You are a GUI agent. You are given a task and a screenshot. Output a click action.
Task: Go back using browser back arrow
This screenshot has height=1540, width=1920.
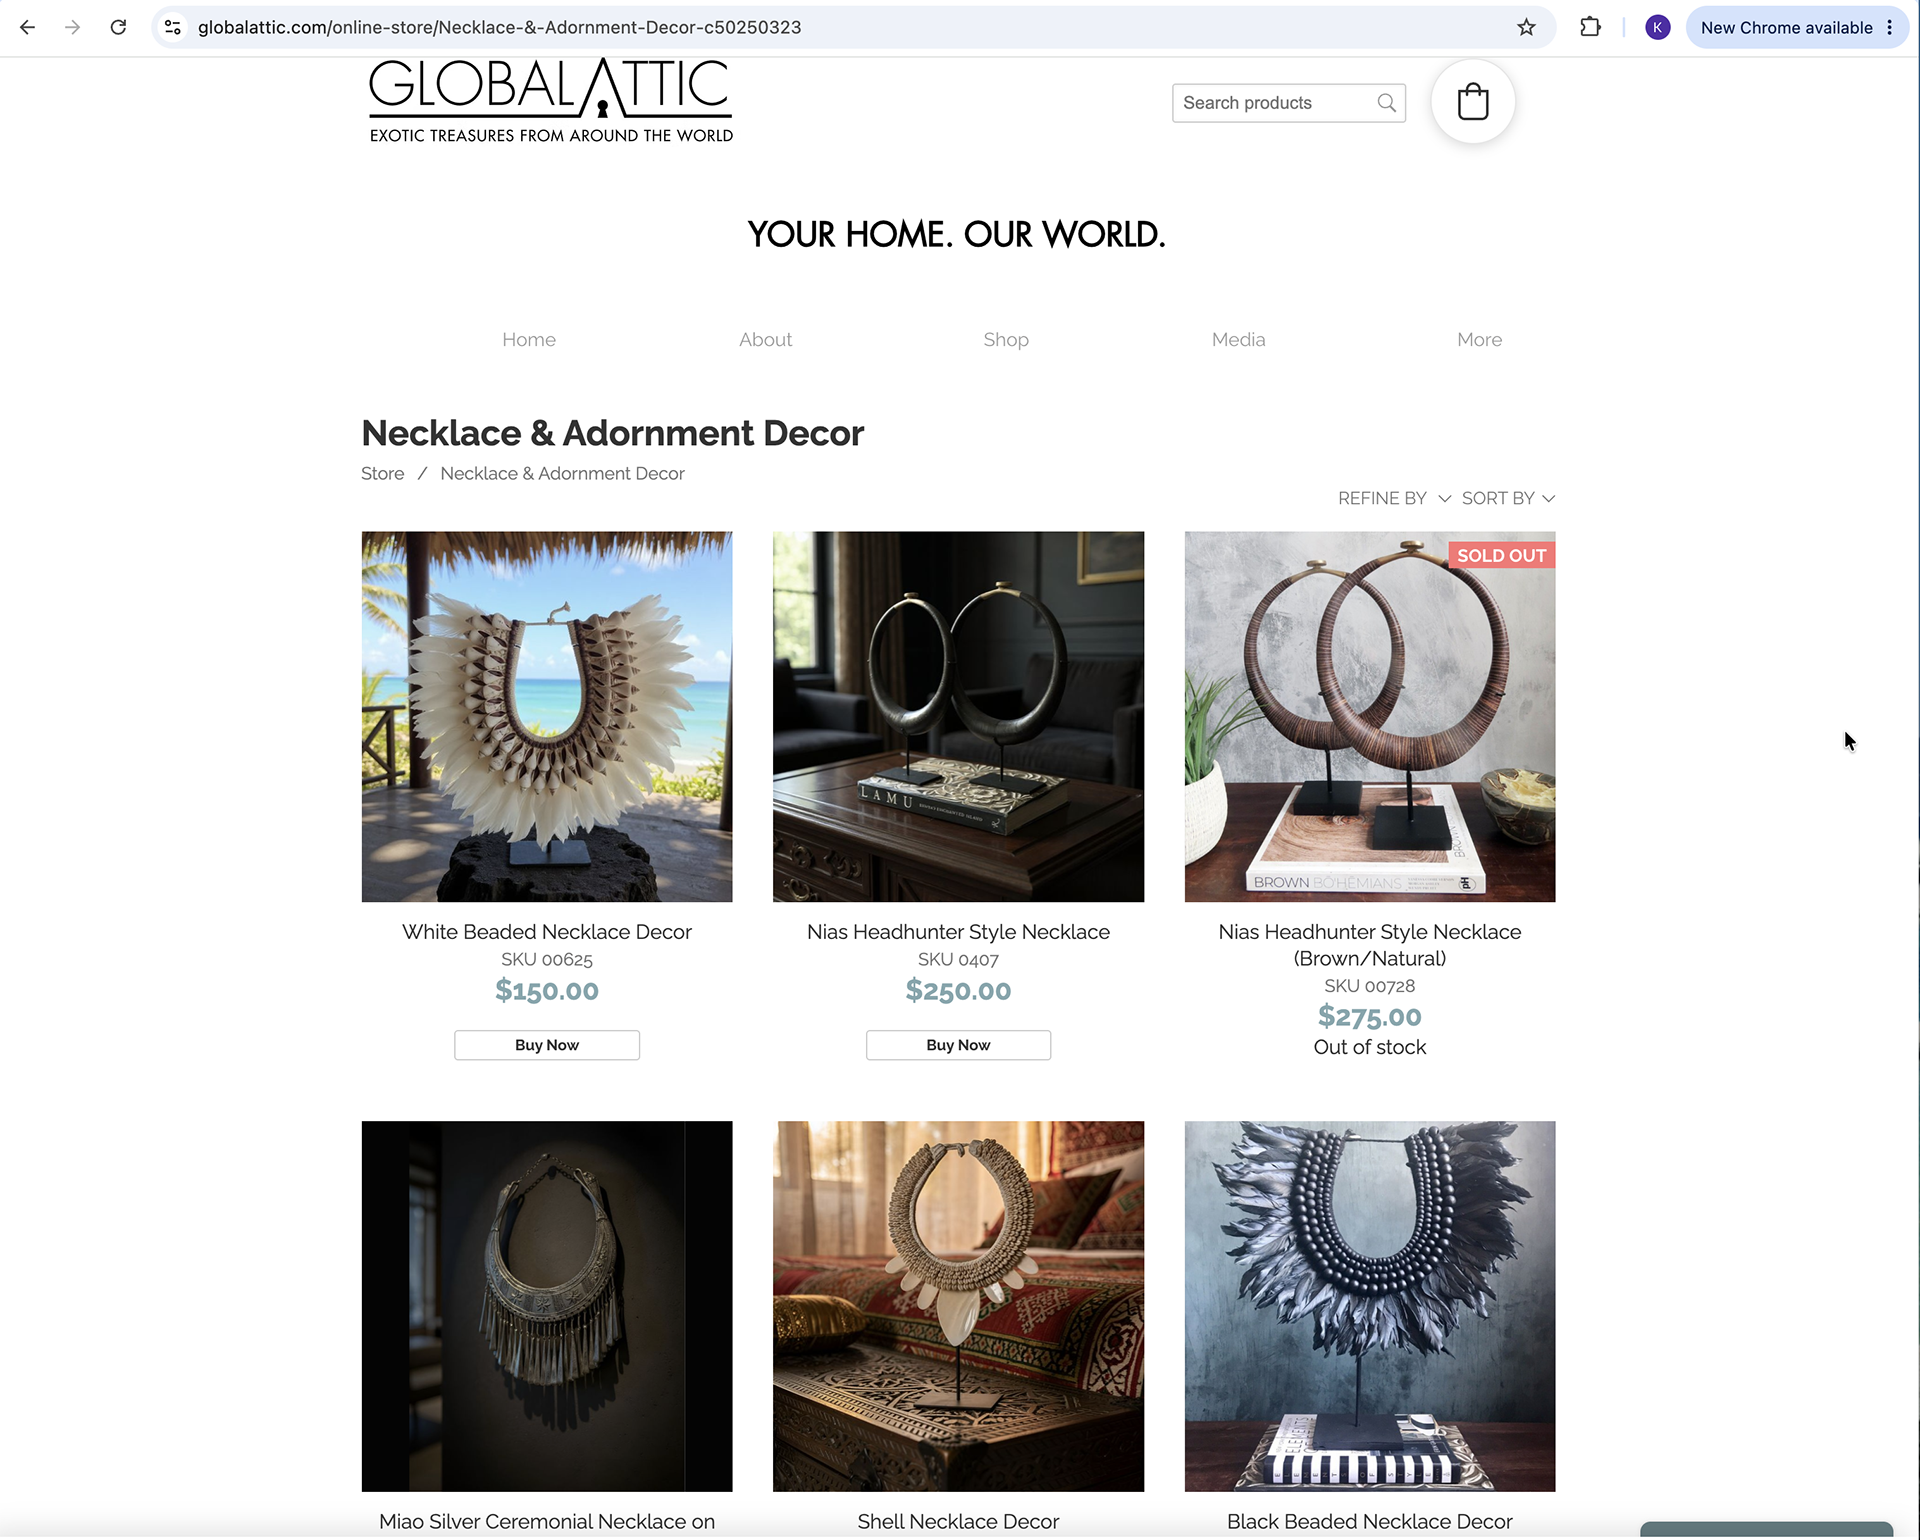tap(27, 27)
